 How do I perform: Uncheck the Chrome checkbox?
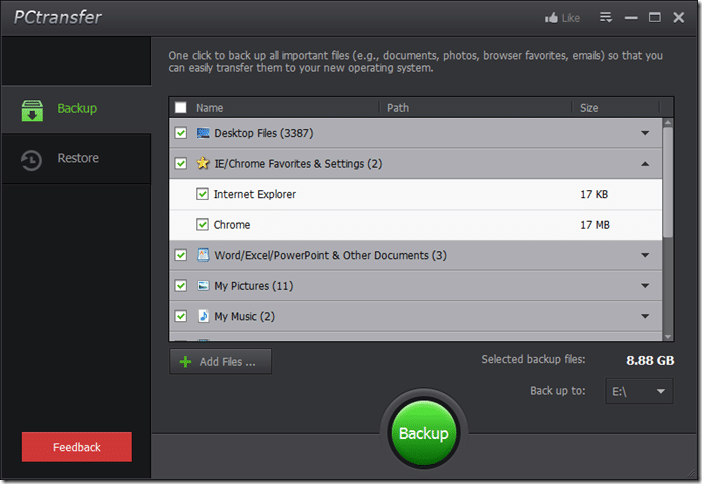coord(202,225)
